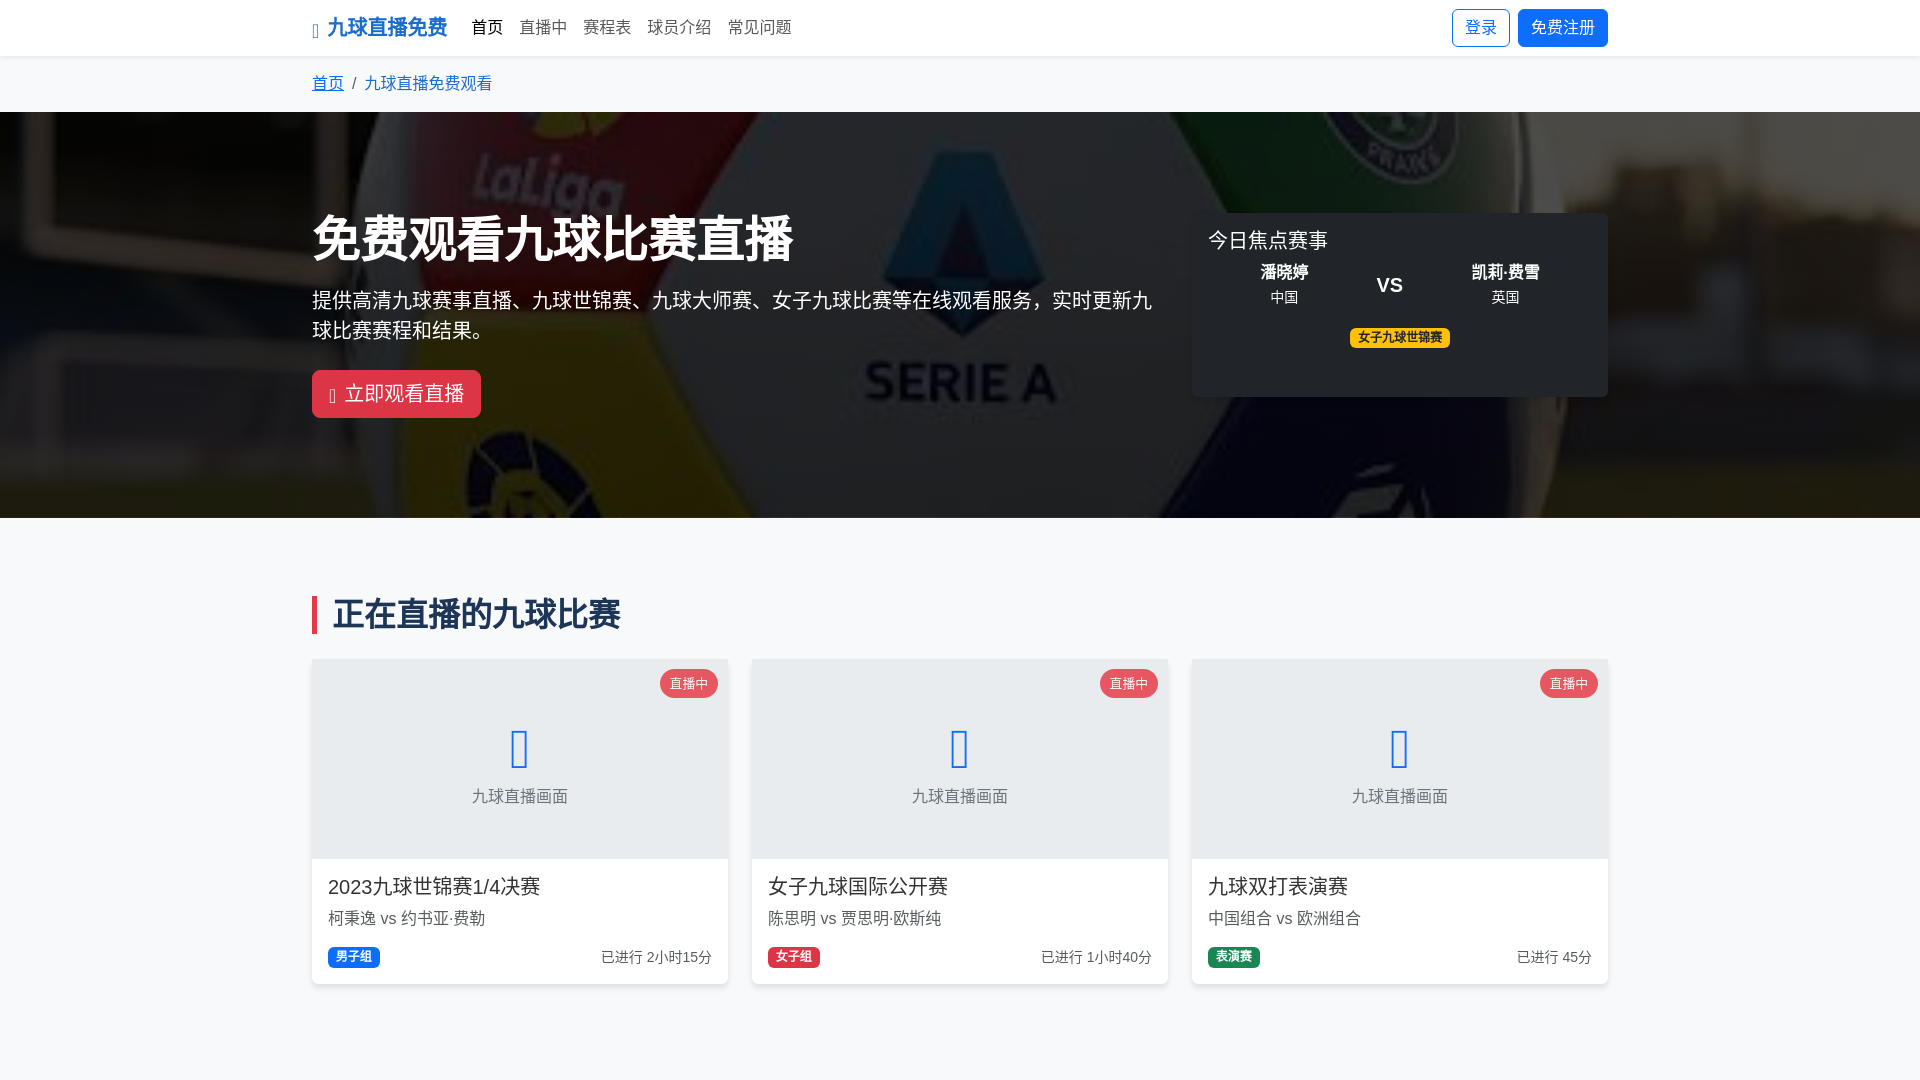The height and width of the screenshot is (1080, 1920).
Task: Open the 直播中 nav item
Action: pyautogui.click(x=543, y=28)
